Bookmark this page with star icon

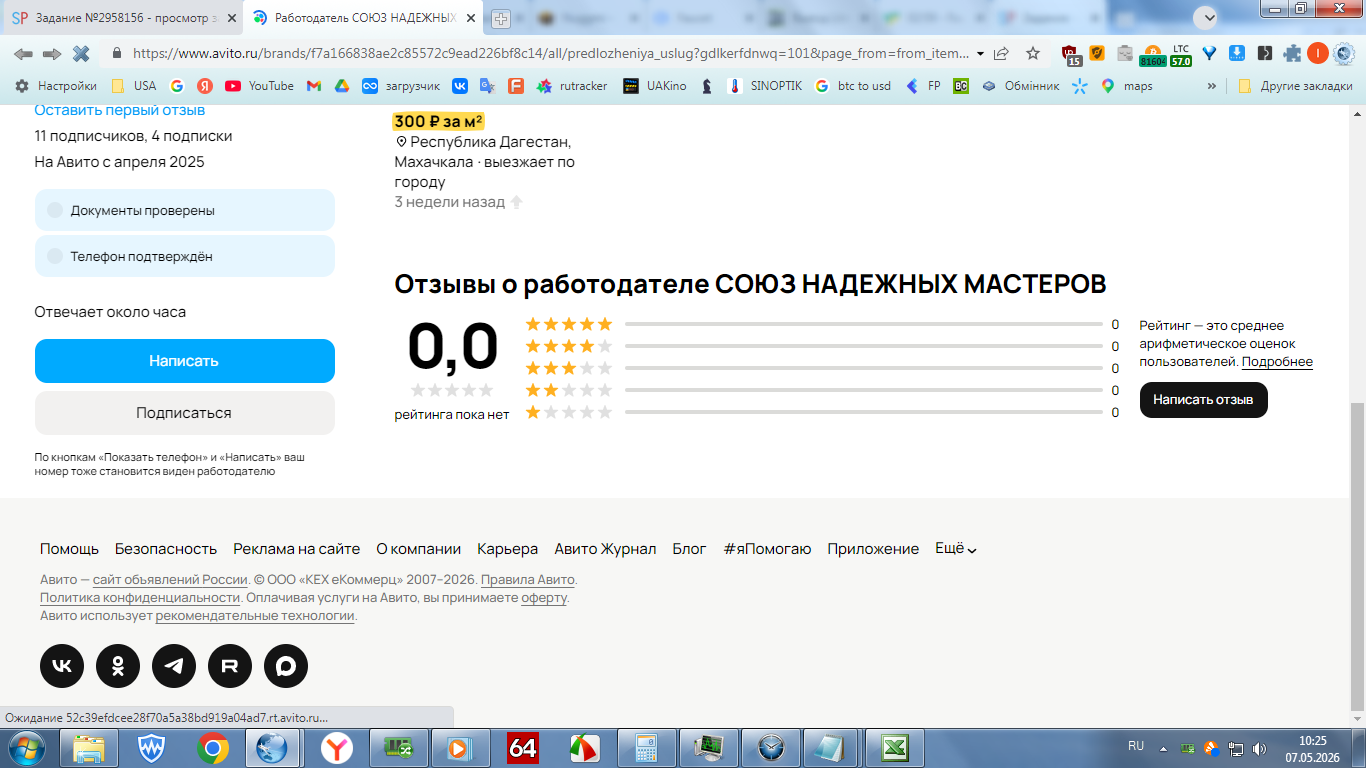coord(1033,53)
